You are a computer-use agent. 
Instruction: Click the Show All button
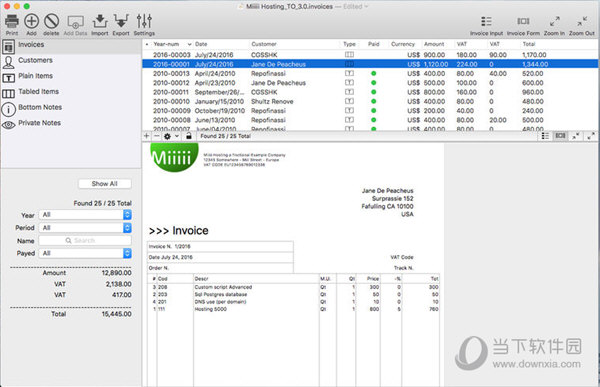pos(105,184)
